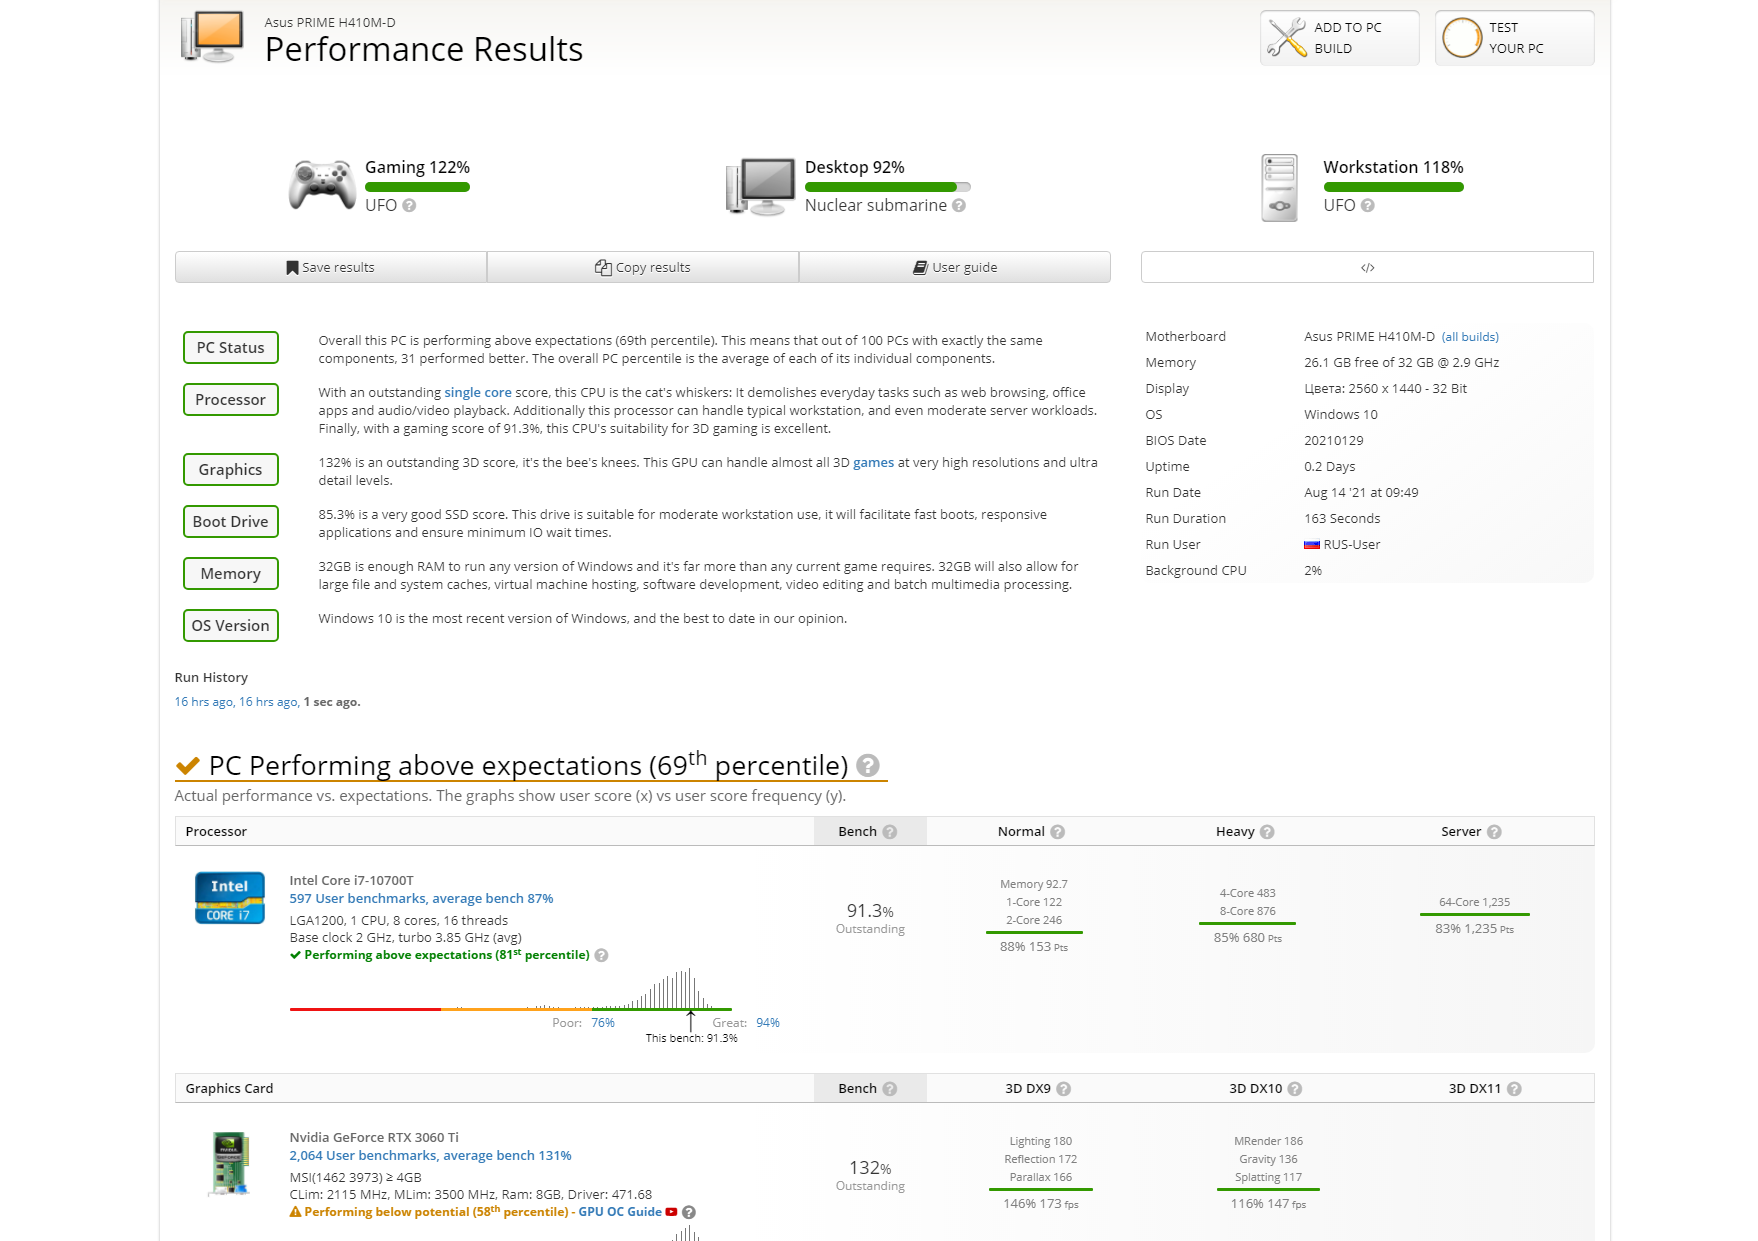Select the Processor label button
The height and width of the screenshot is (1241, 1758).
231,400
